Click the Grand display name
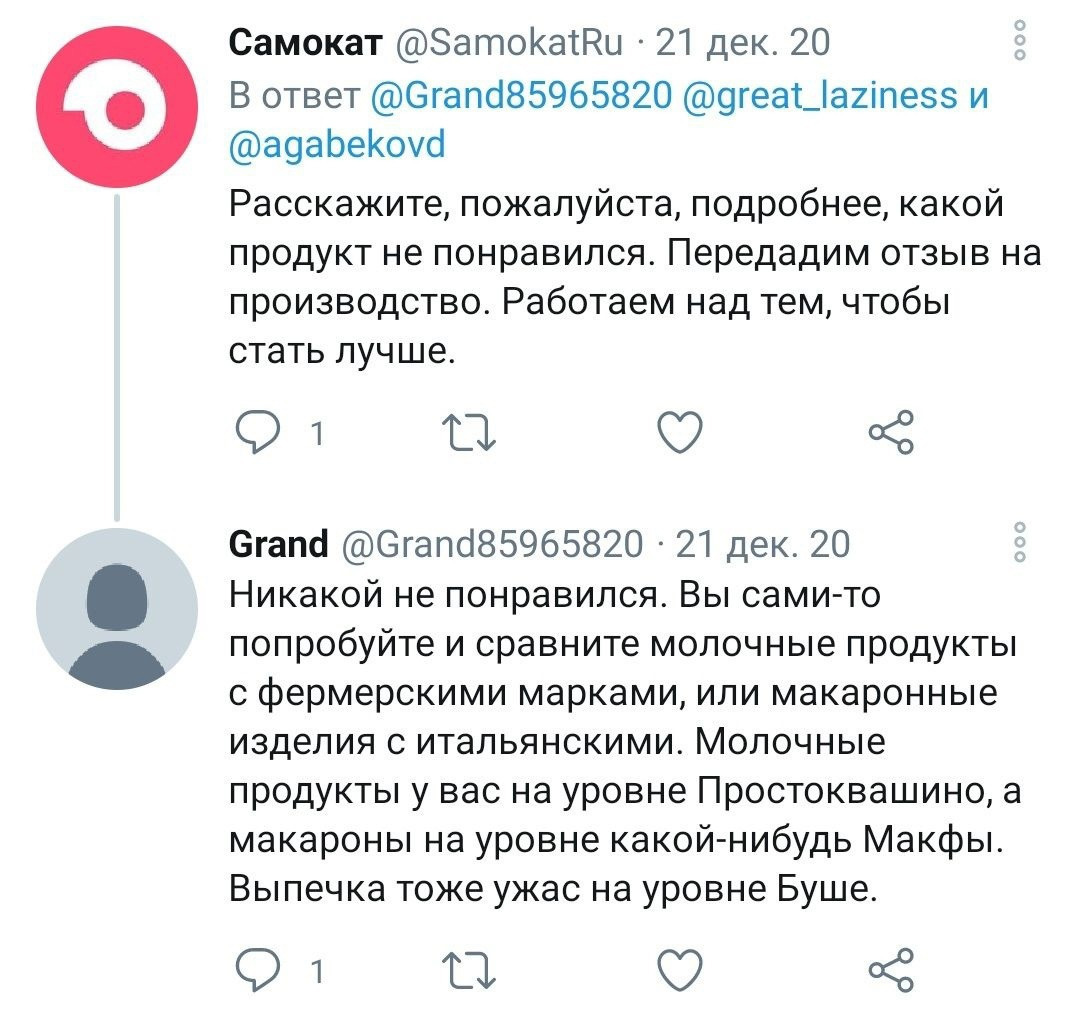The image size is (1080, 1013). click(x=278, y=544)
